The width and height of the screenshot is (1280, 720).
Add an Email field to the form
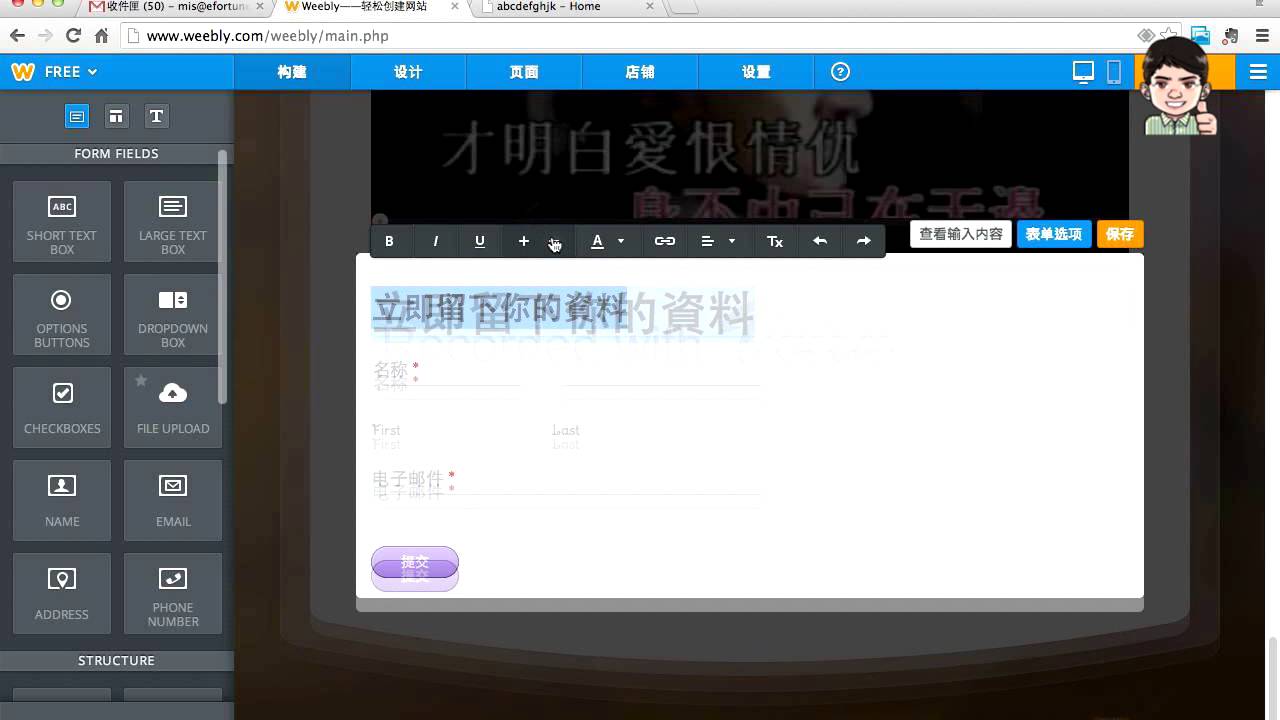coord(173,500)
